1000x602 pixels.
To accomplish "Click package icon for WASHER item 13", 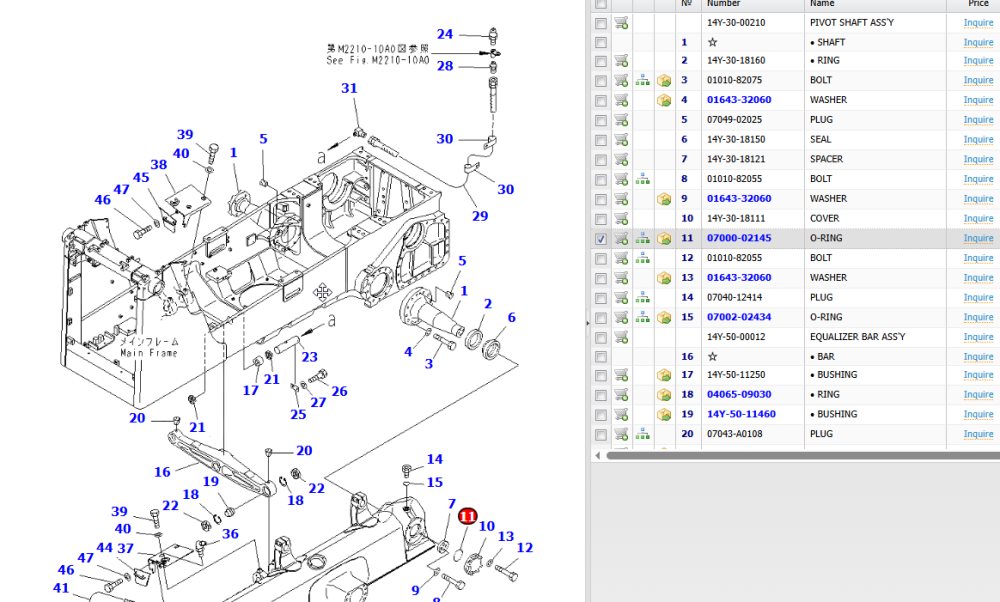I will coord(664,278).
